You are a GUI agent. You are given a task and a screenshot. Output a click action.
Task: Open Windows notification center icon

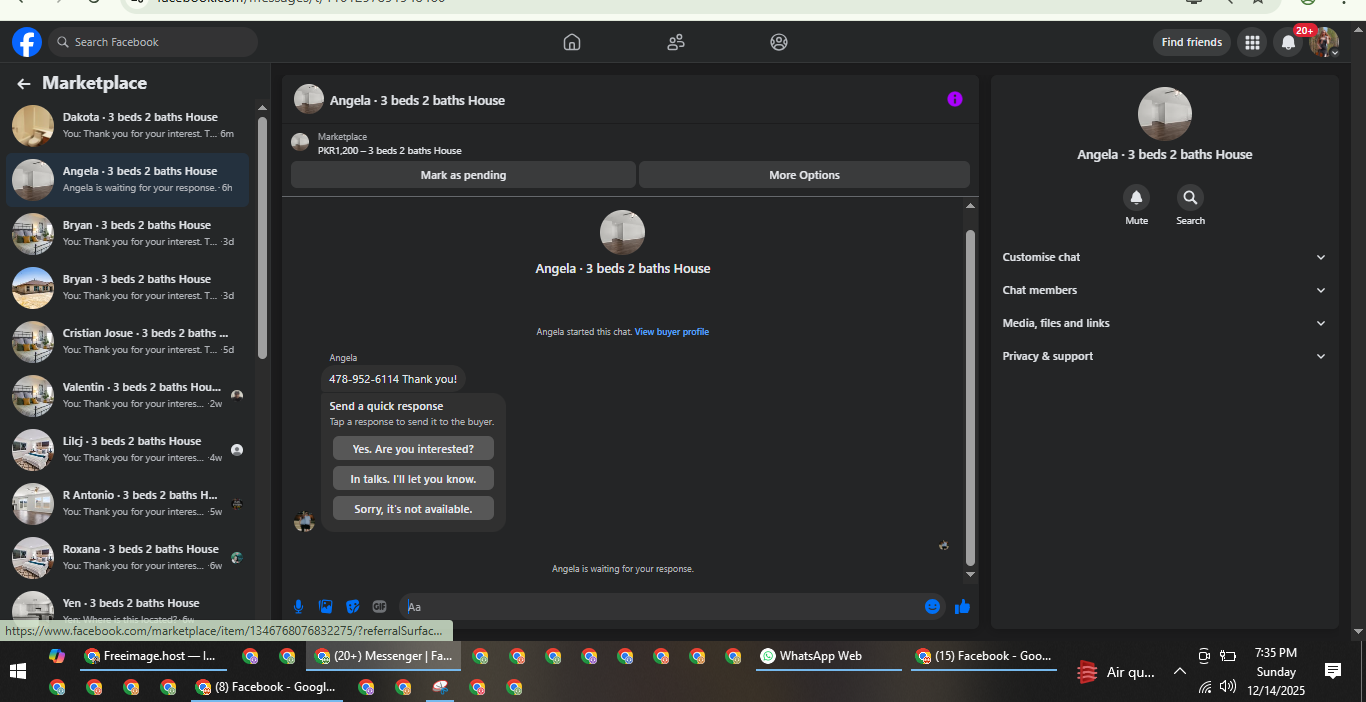1332,671
